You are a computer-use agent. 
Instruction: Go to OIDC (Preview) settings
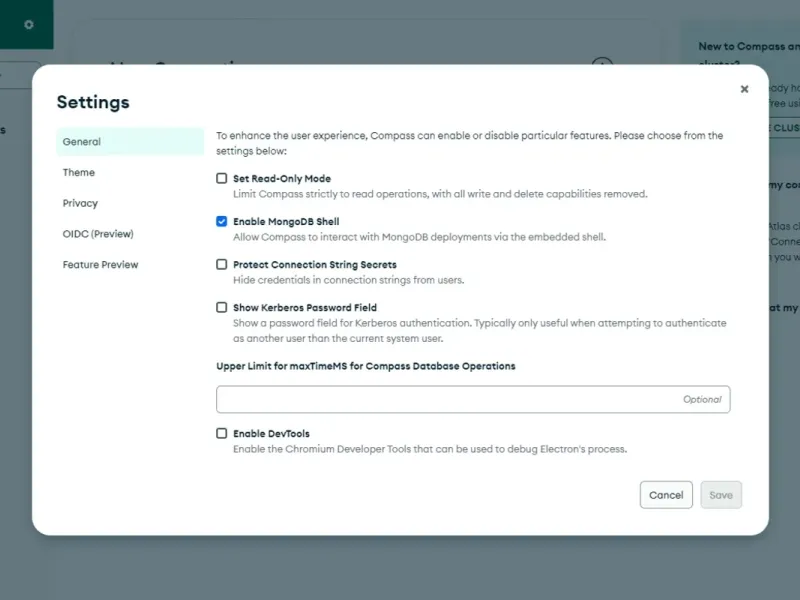98,234
